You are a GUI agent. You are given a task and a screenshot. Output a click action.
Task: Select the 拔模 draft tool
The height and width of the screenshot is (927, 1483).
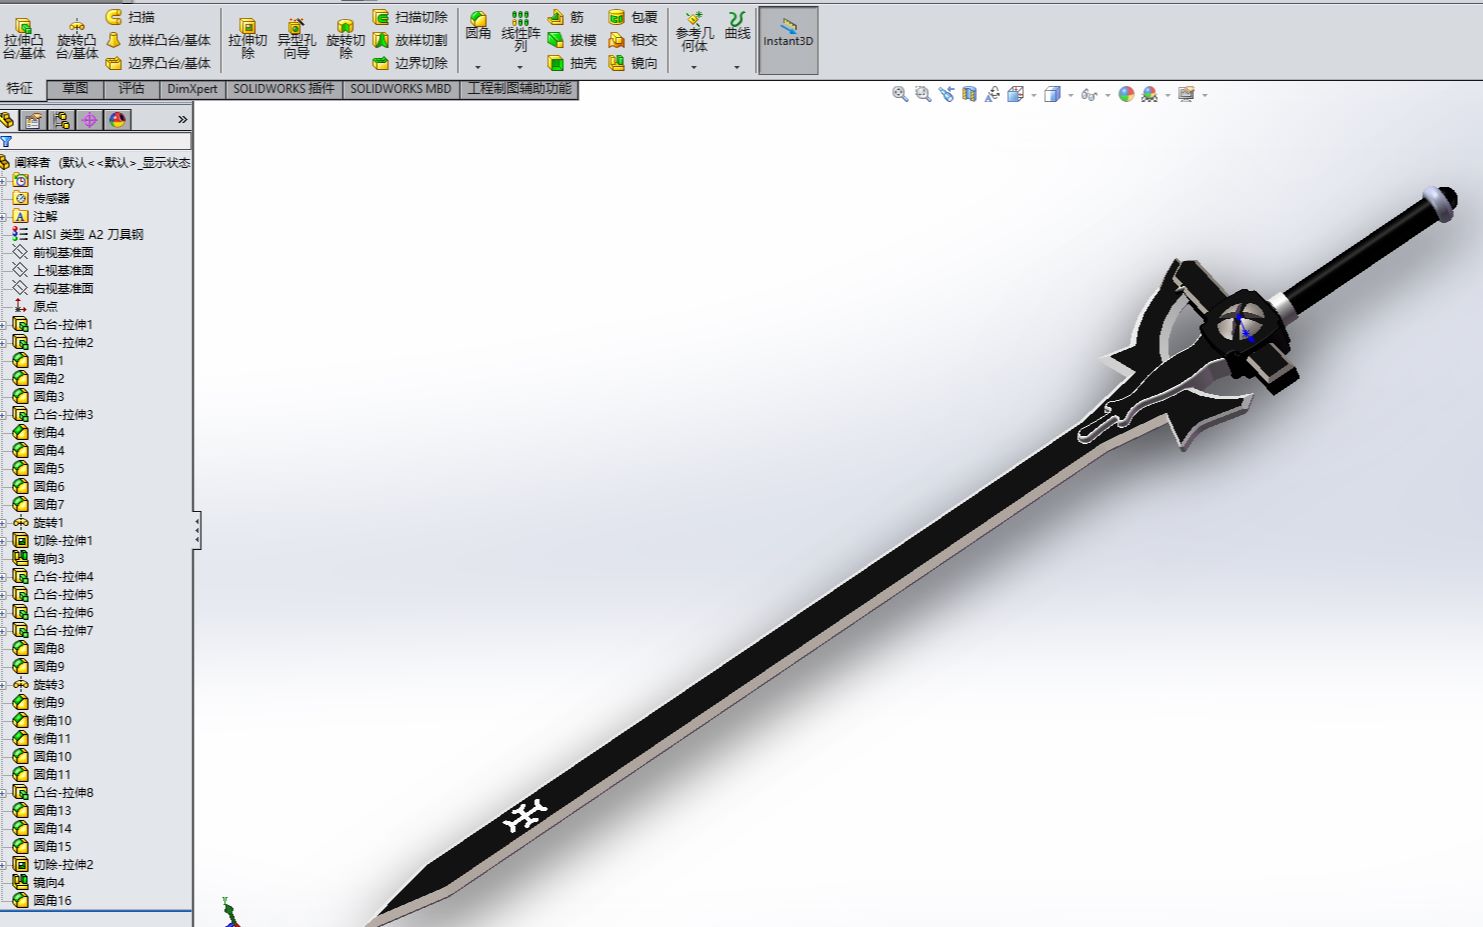click(572, 40)
